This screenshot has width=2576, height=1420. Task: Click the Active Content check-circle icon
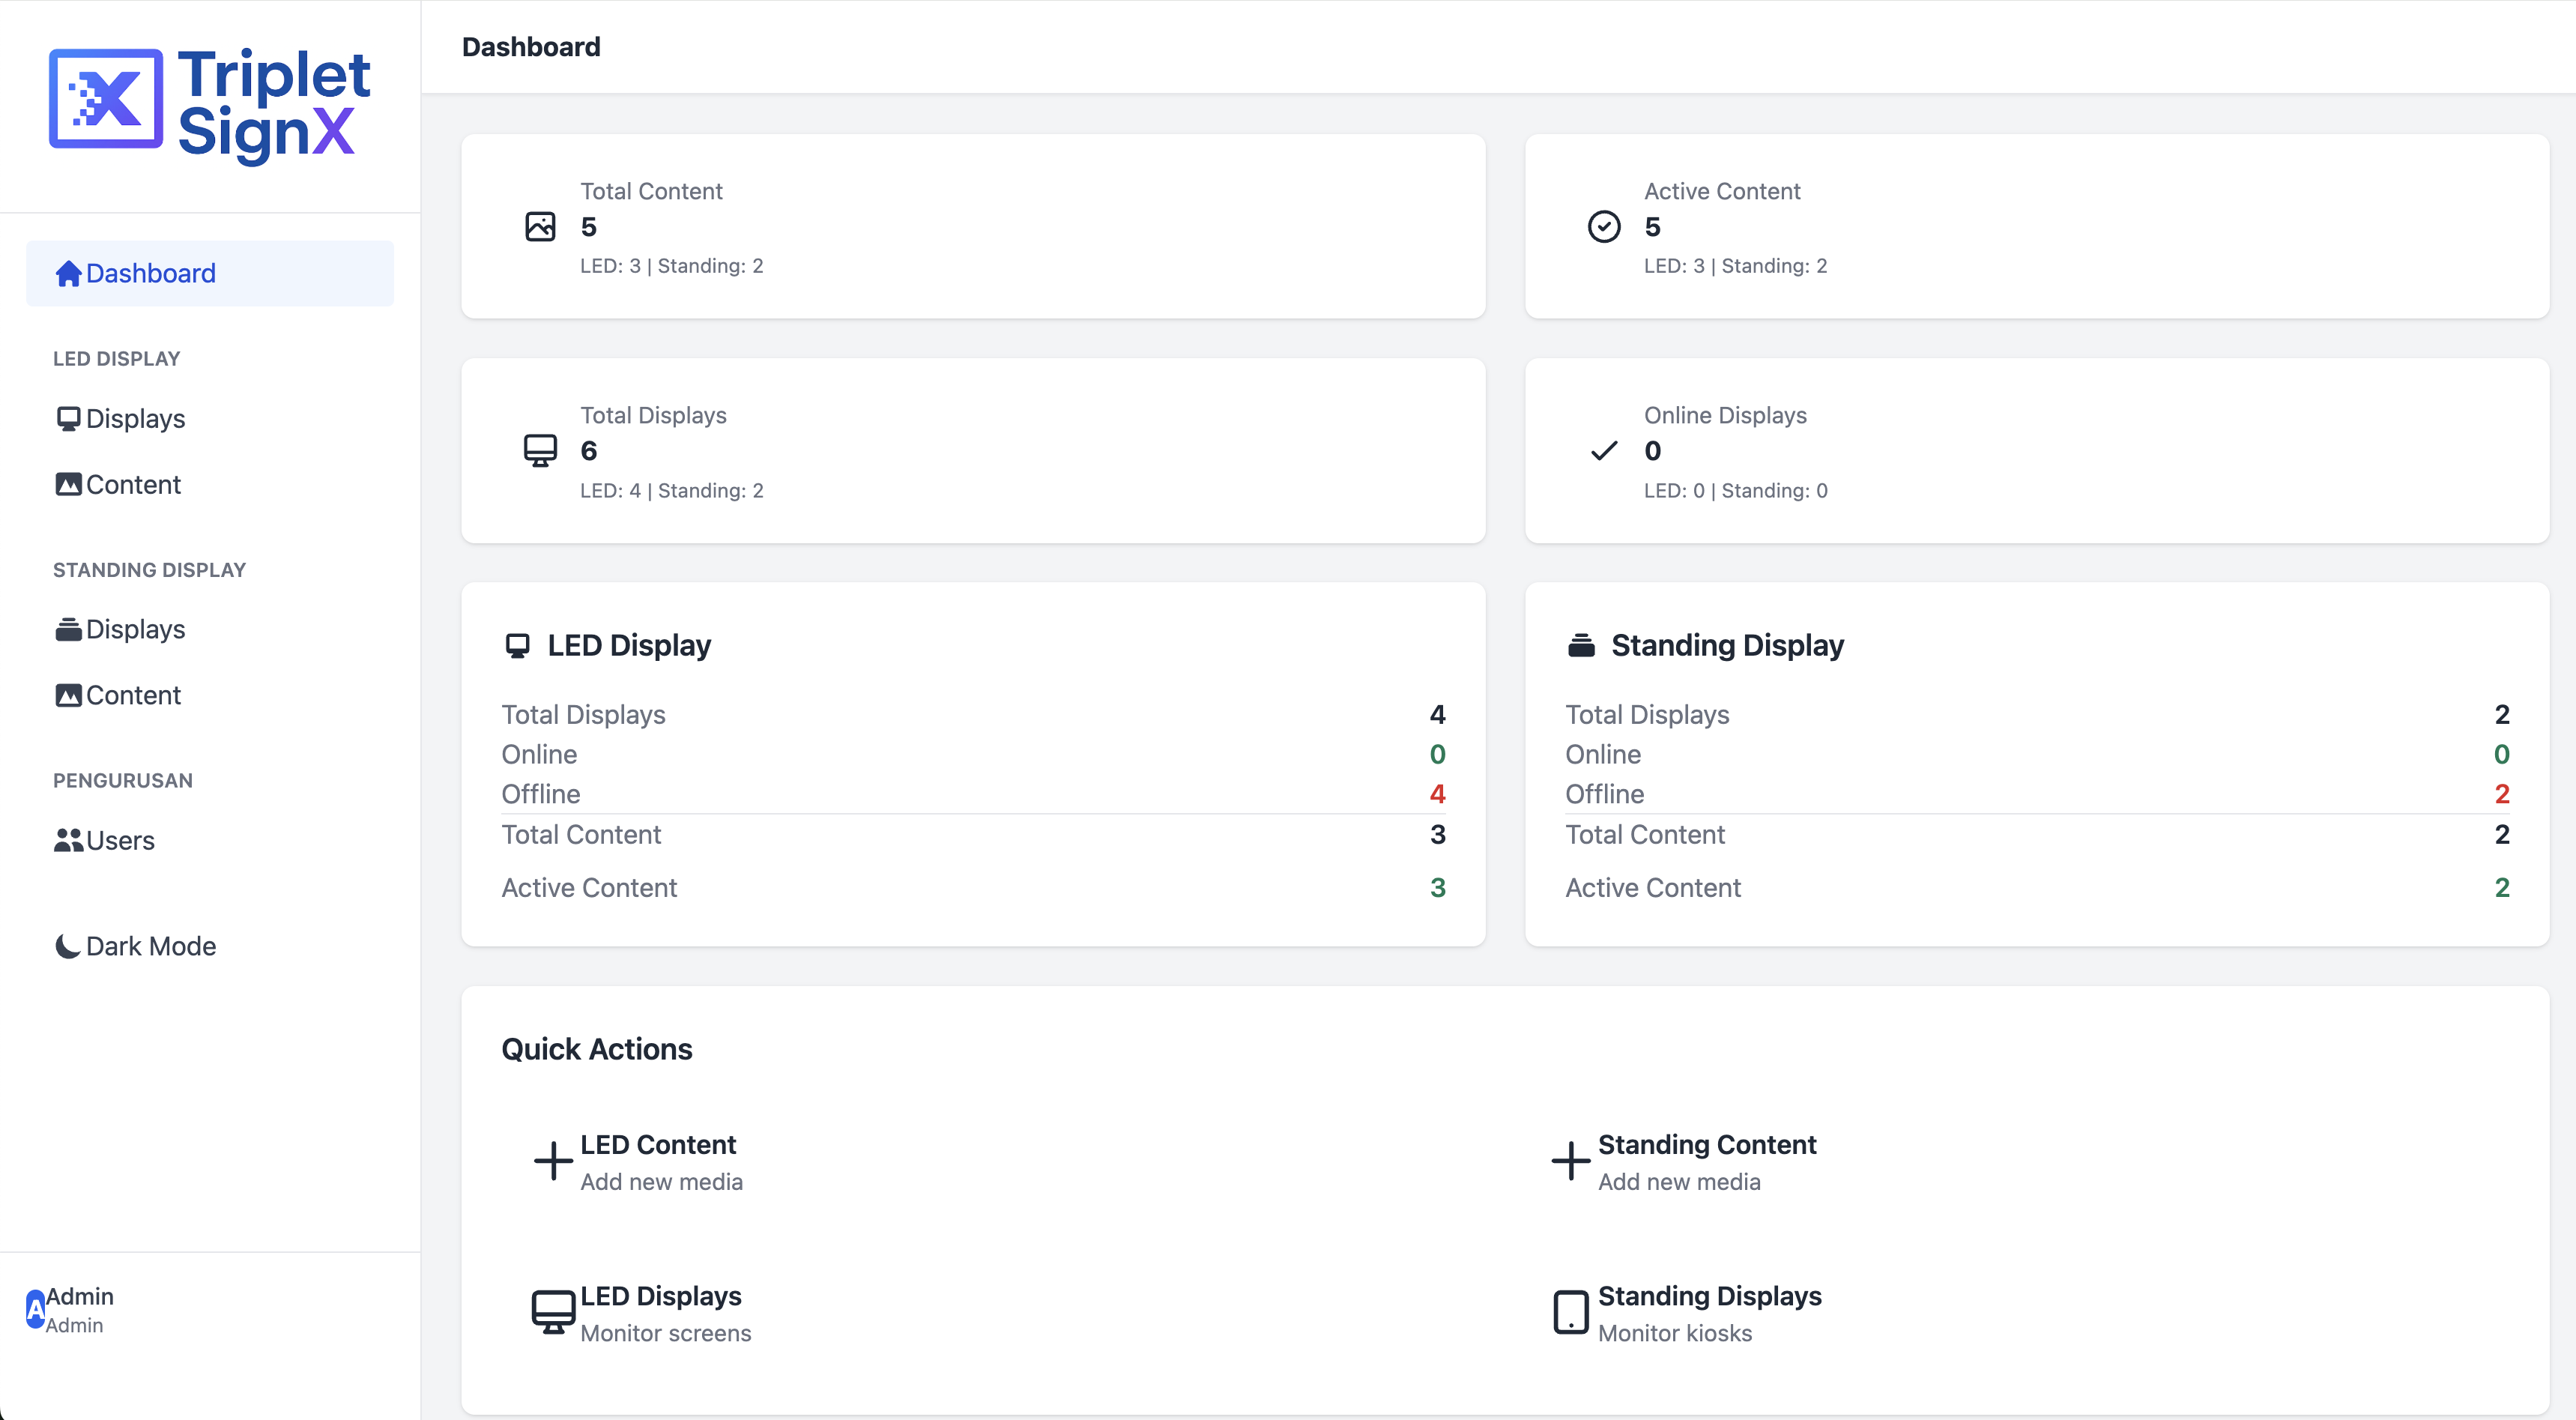[x=1603, y=227]
